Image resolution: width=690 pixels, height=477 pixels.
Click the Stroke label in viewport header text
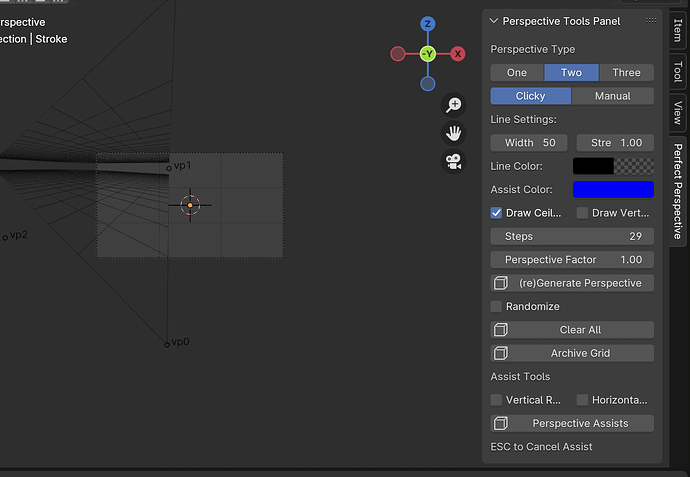(51, 39)
